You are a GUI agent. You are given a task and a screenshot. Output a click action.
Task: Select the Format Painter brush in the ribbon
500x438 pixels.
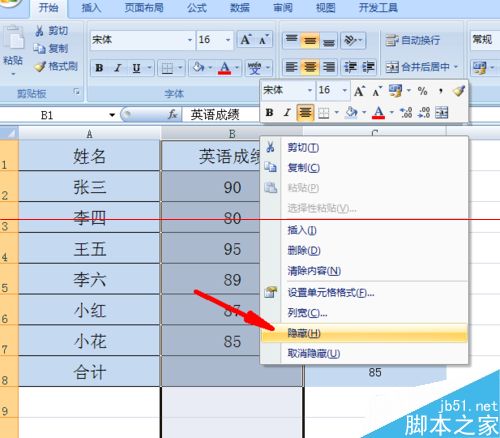coord(40,66)
